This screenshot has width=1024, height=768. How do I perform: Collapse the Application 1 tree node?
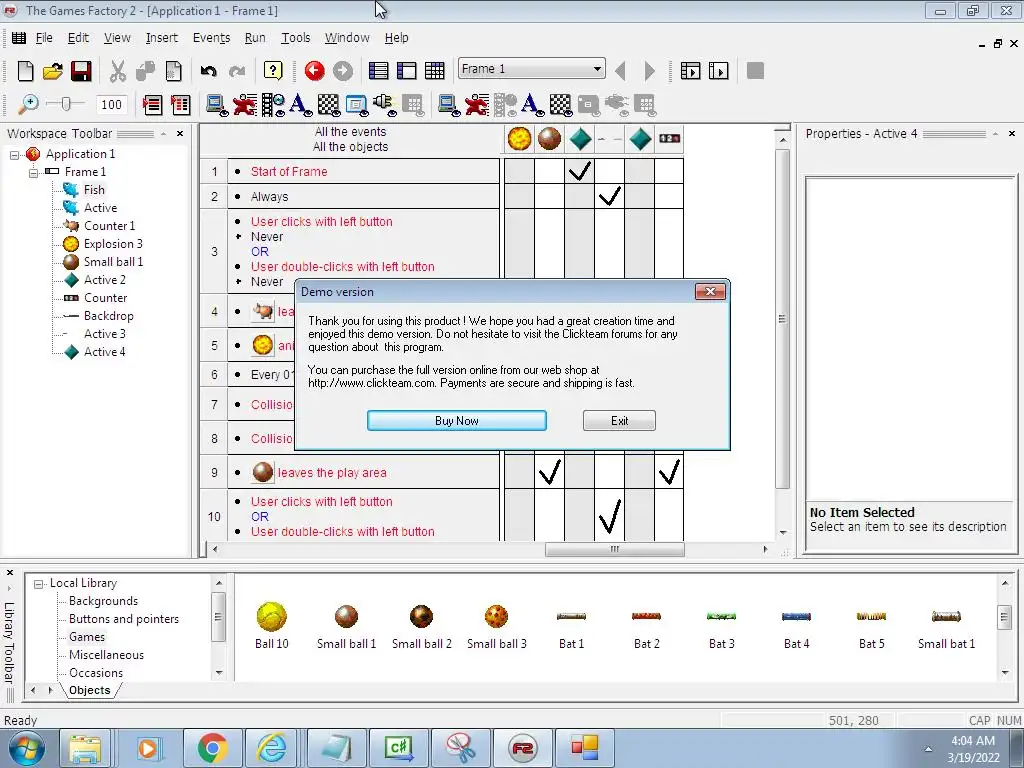click(x=14, y=155)
